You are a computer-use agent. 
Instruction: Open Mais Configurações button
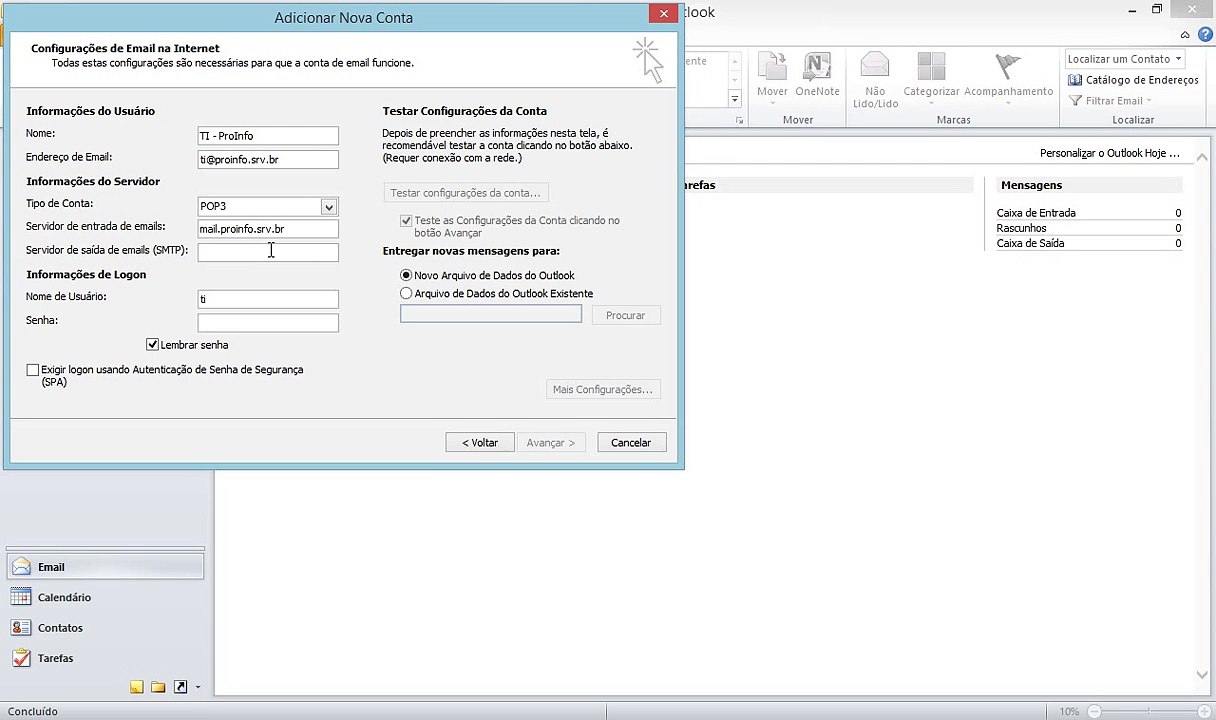click(x=602, y=390)
